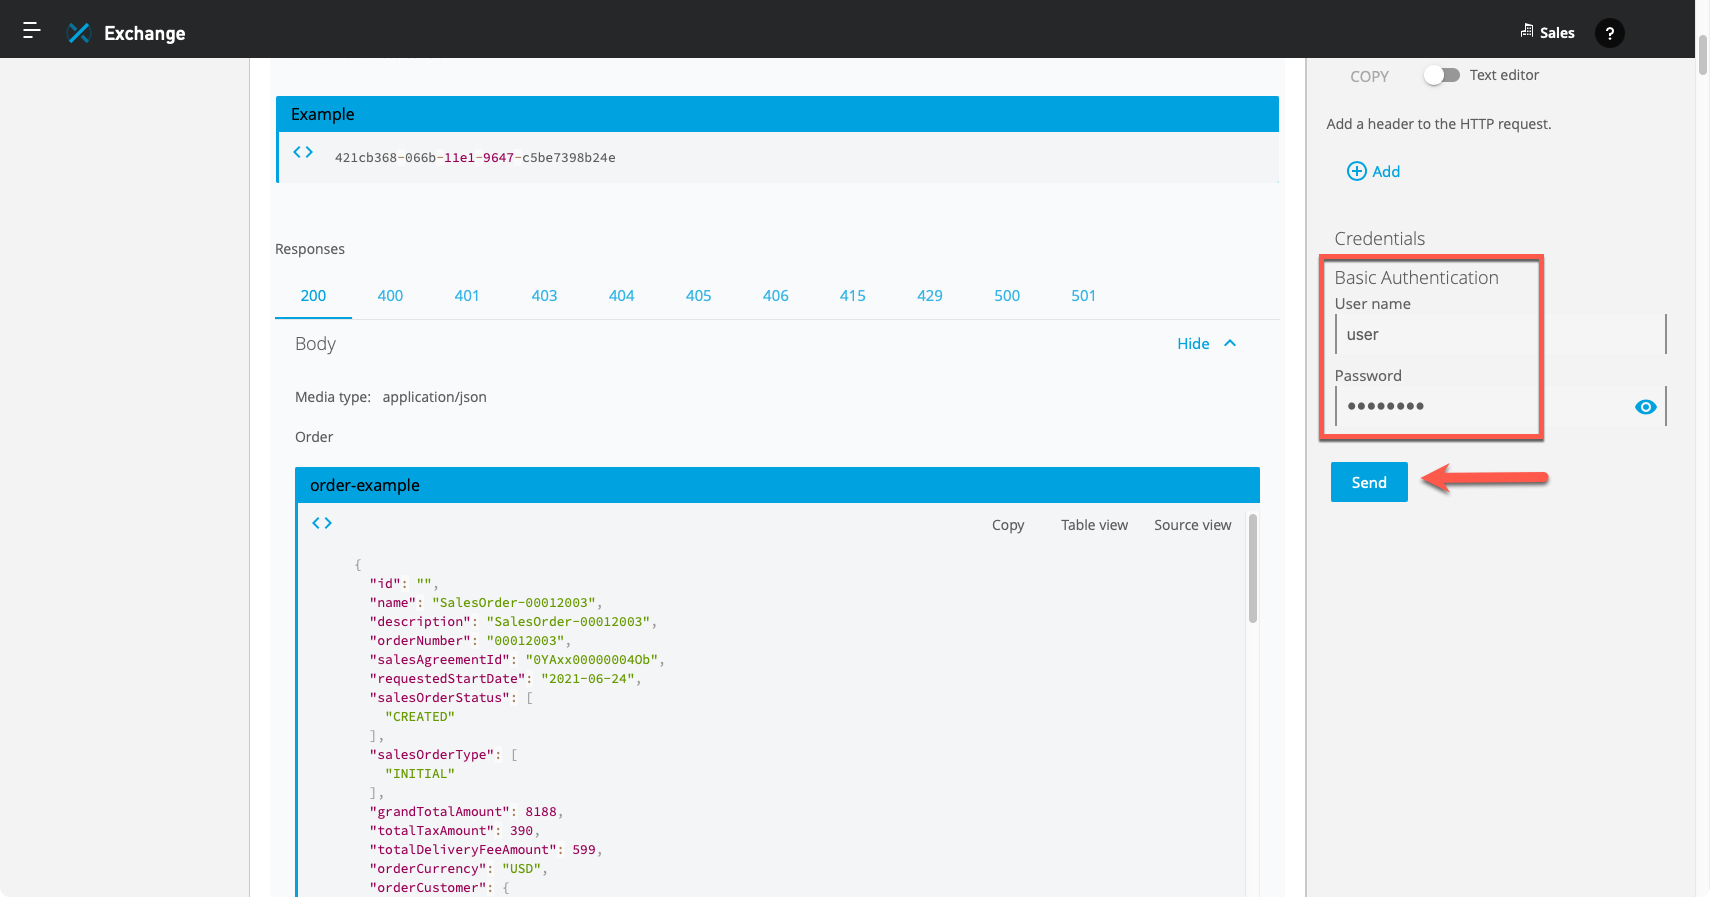Viewport: 1710px width, 897px height.
Task: Switch order-example to Source view
Action: coord(1192,525)
